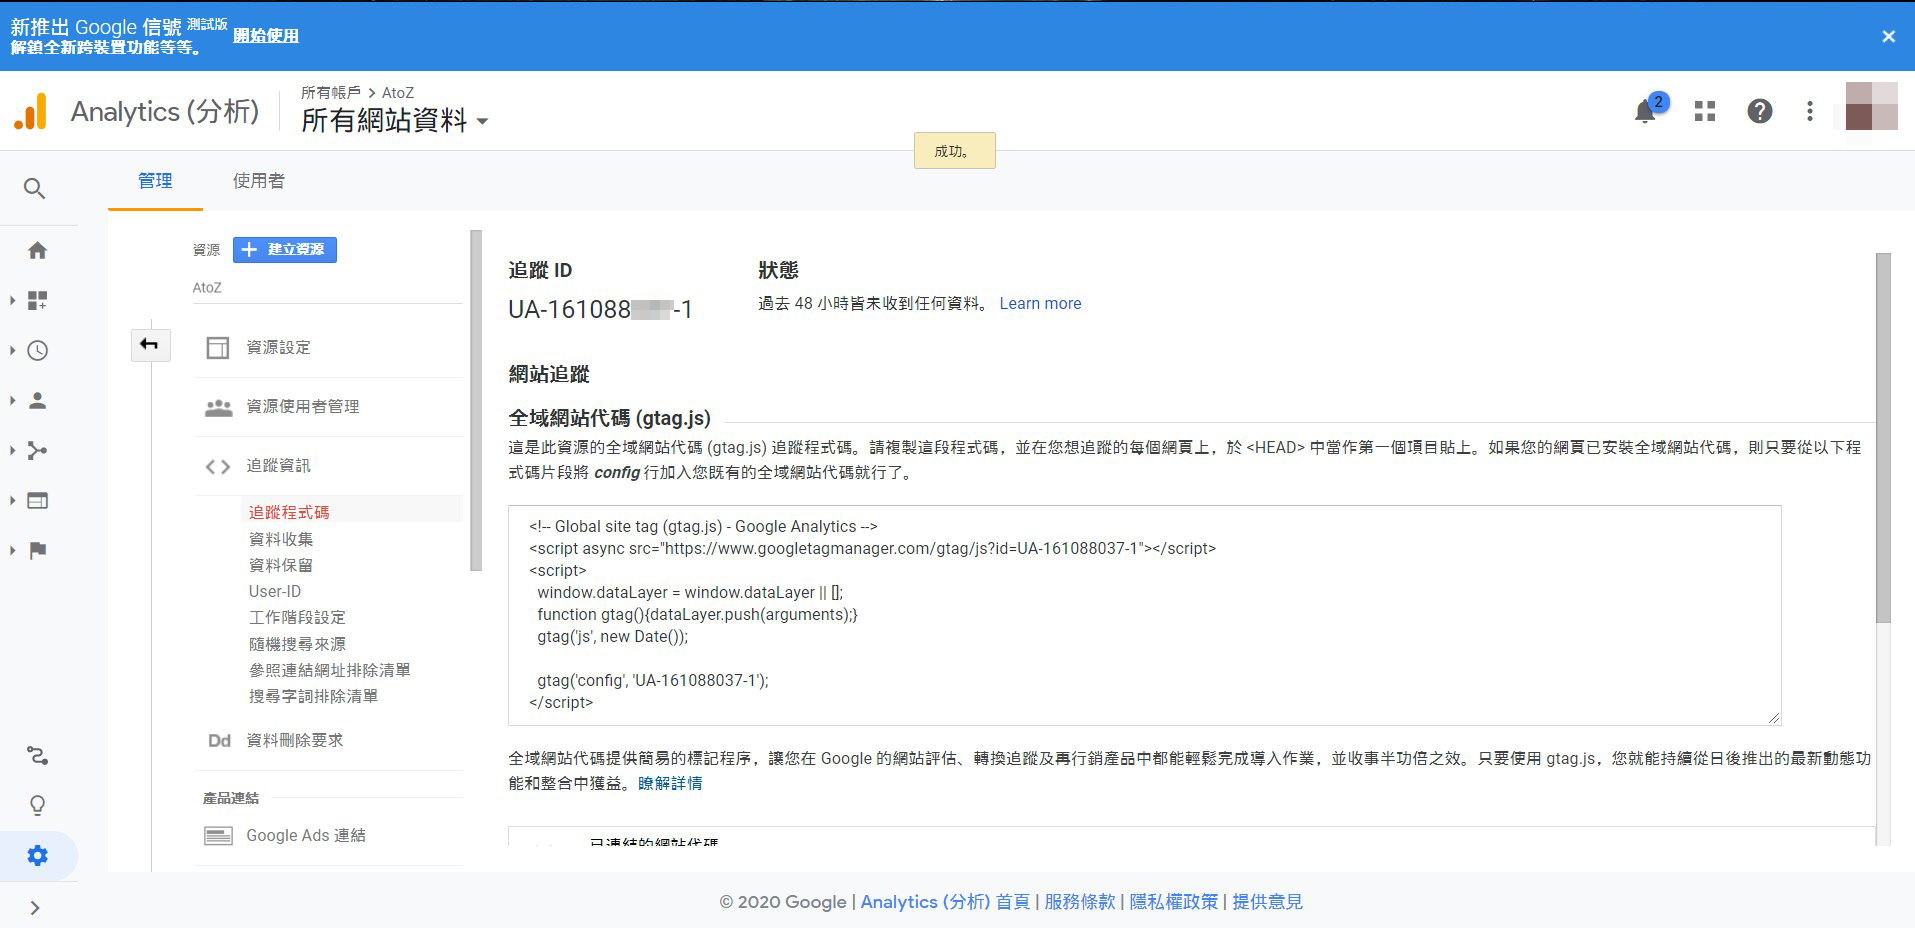Expand the audience person reports section
Viewport: 1915px width, 928px height.
pyautogui.click(x=37, y=401)
